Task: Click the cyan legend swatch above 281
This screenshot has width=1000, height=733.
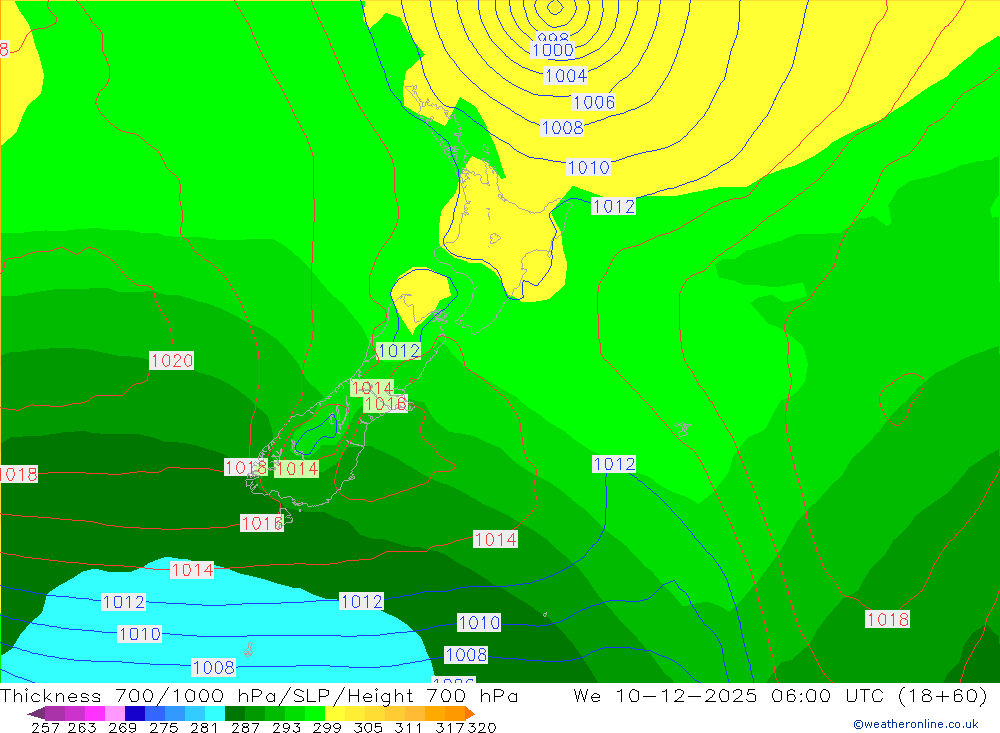Action: pos(215,713)
